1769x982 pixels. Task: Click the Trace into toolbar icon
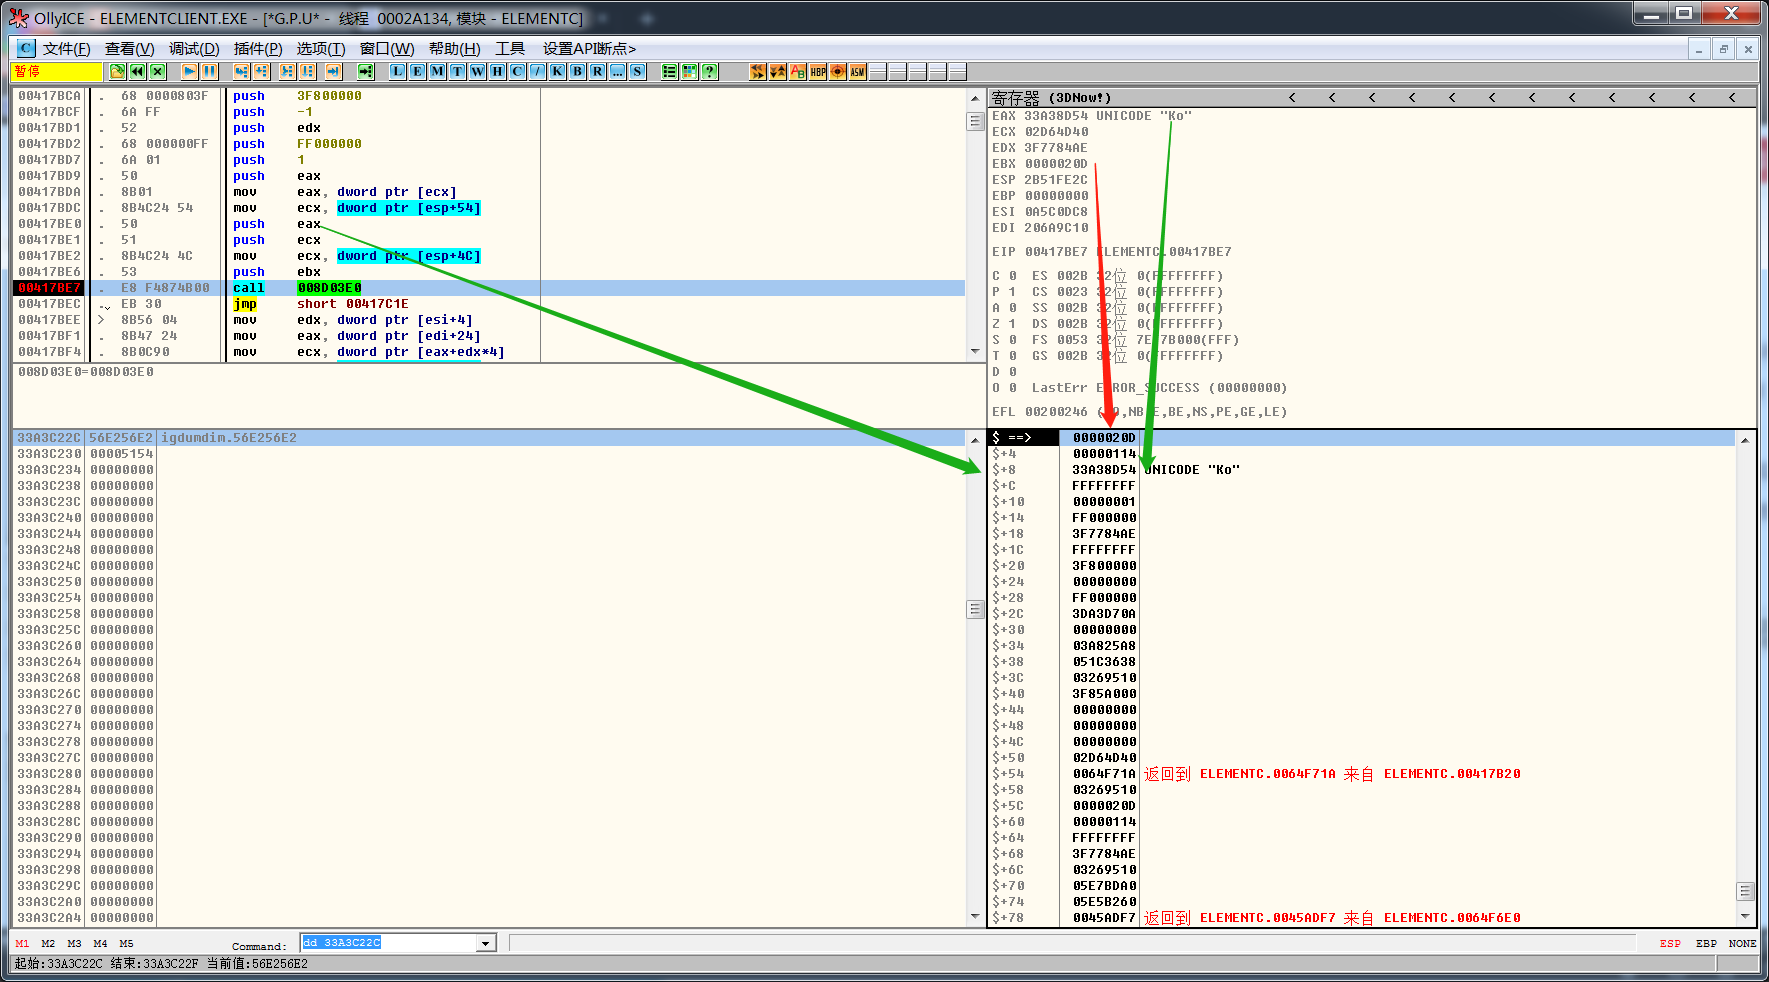[288, 71]
